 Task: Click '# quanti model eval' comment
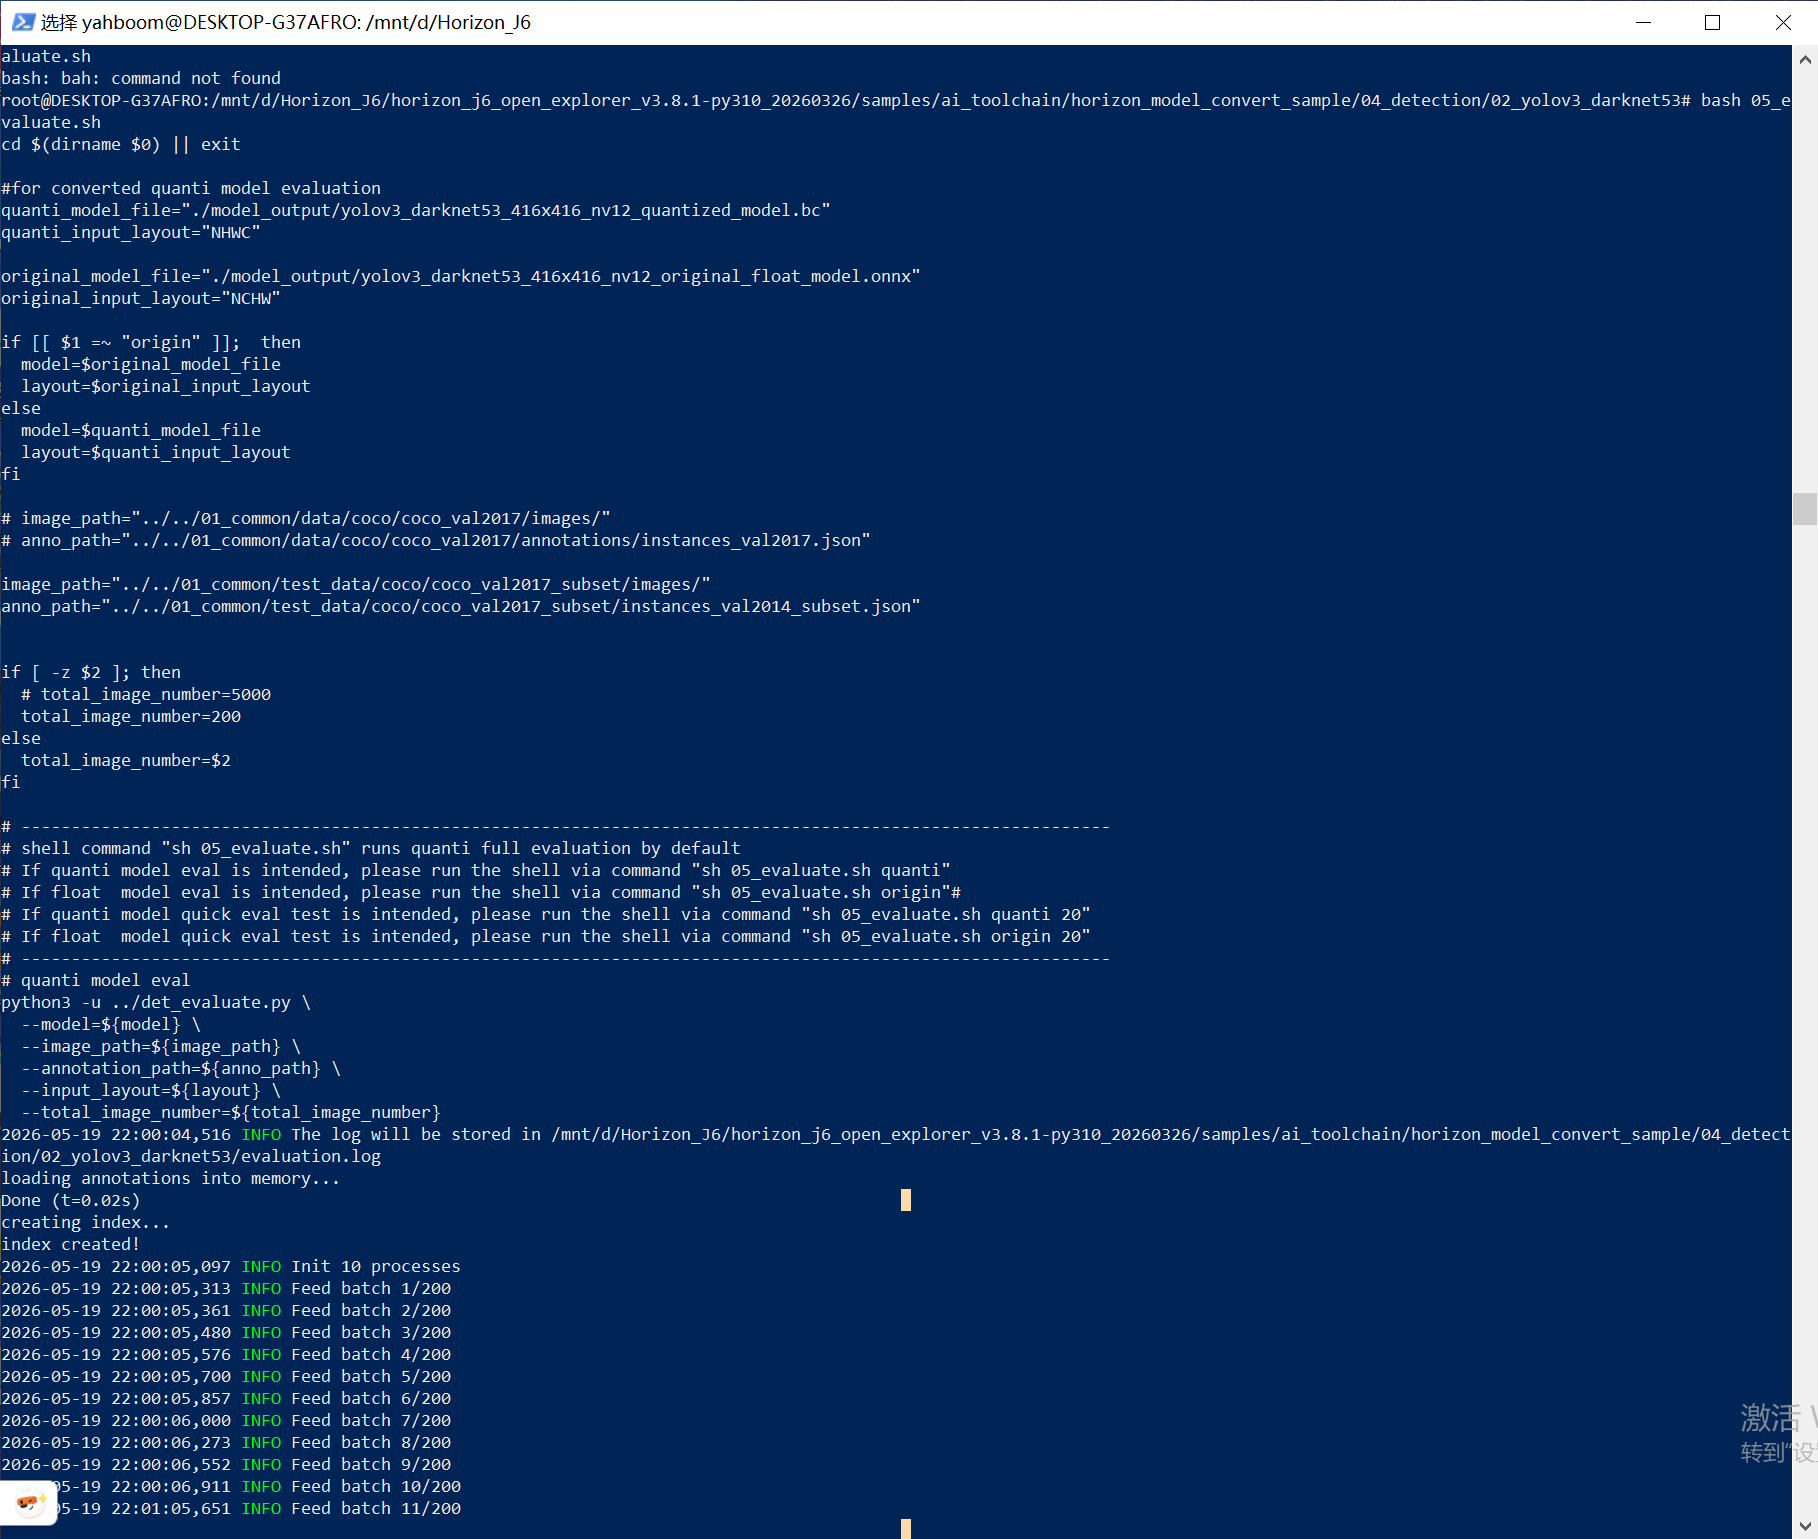[96, 980]
